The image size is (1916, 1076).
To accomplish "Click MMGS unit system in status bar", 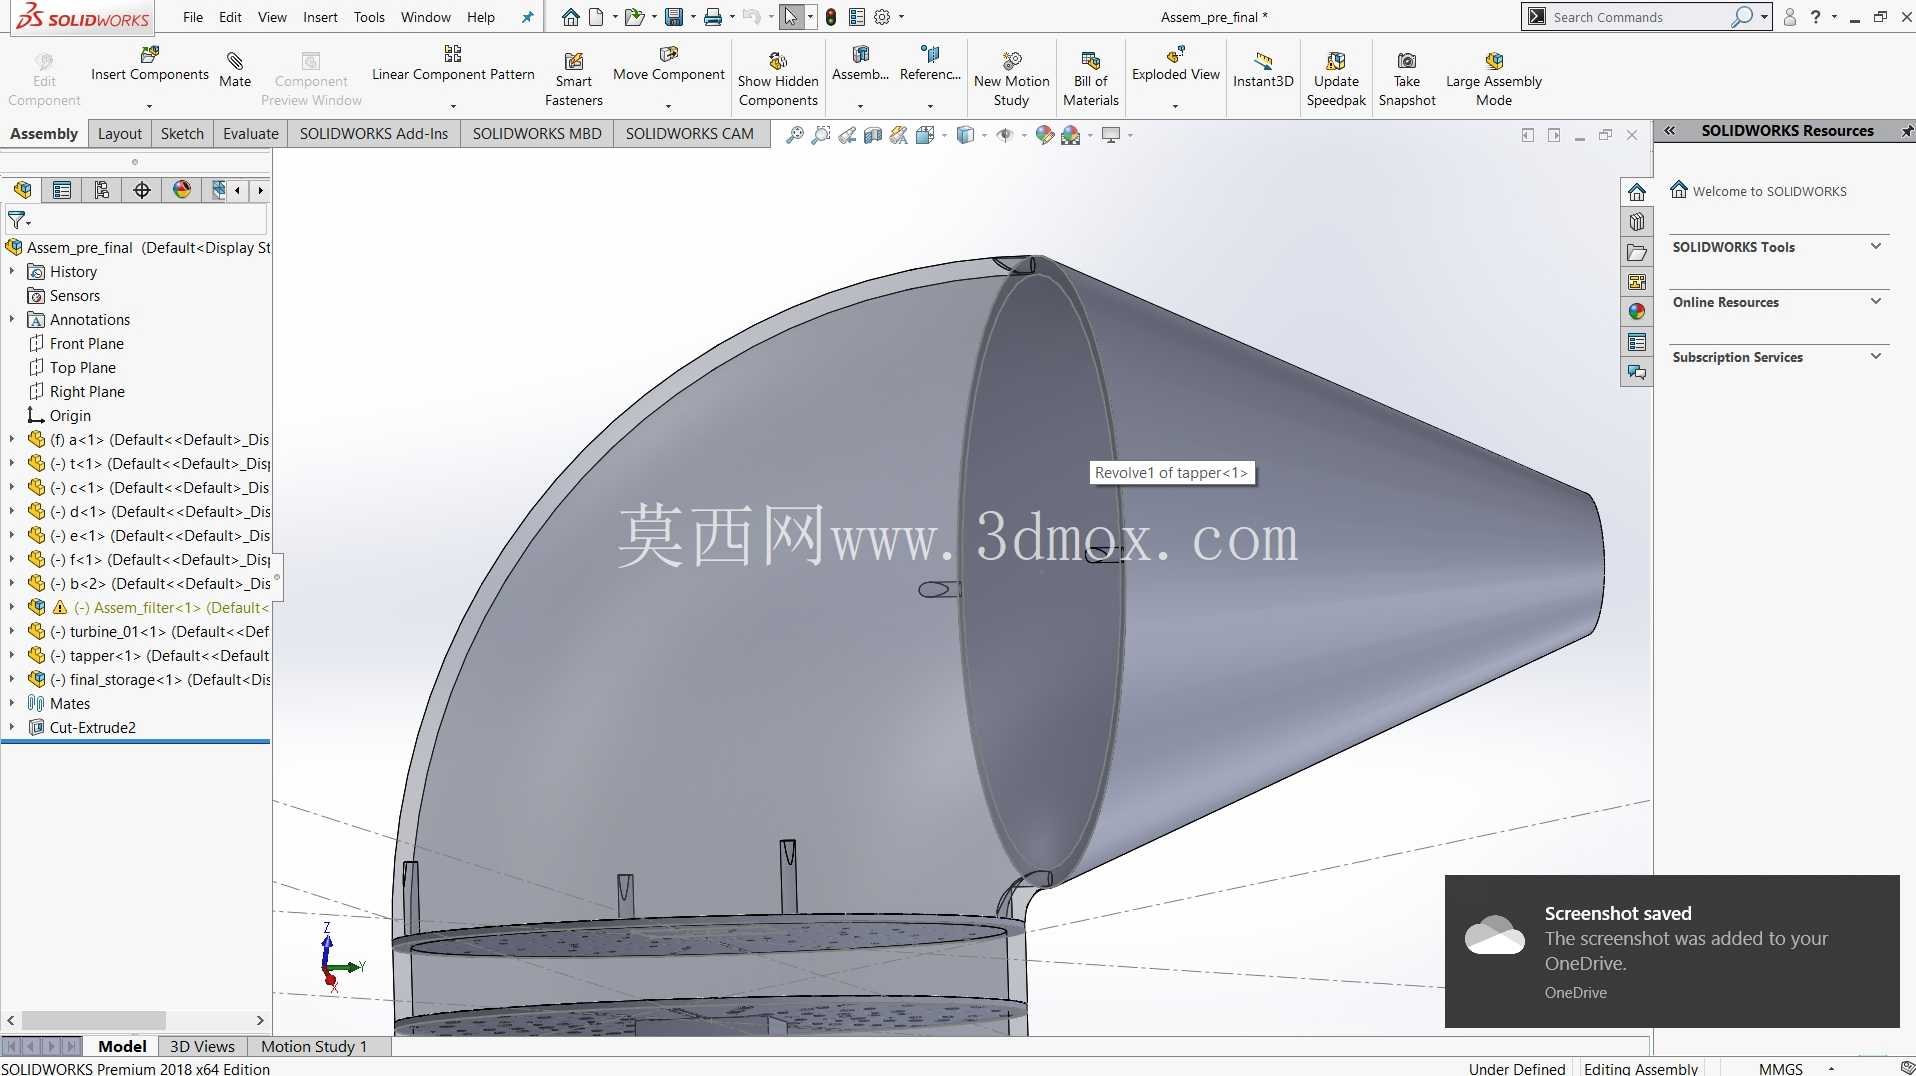I will (1781, 1068).
